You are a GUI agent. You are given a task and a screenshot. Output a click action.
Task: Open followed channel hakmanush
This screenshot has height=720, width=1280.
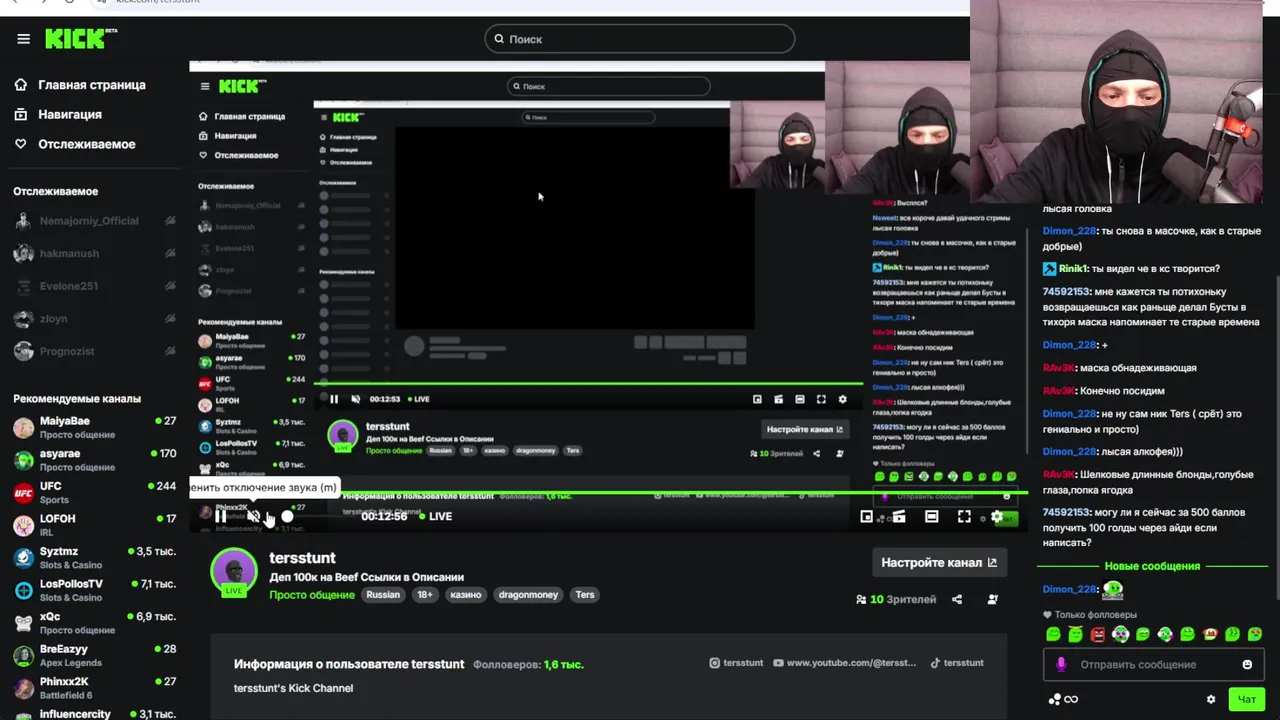(94, 254)
